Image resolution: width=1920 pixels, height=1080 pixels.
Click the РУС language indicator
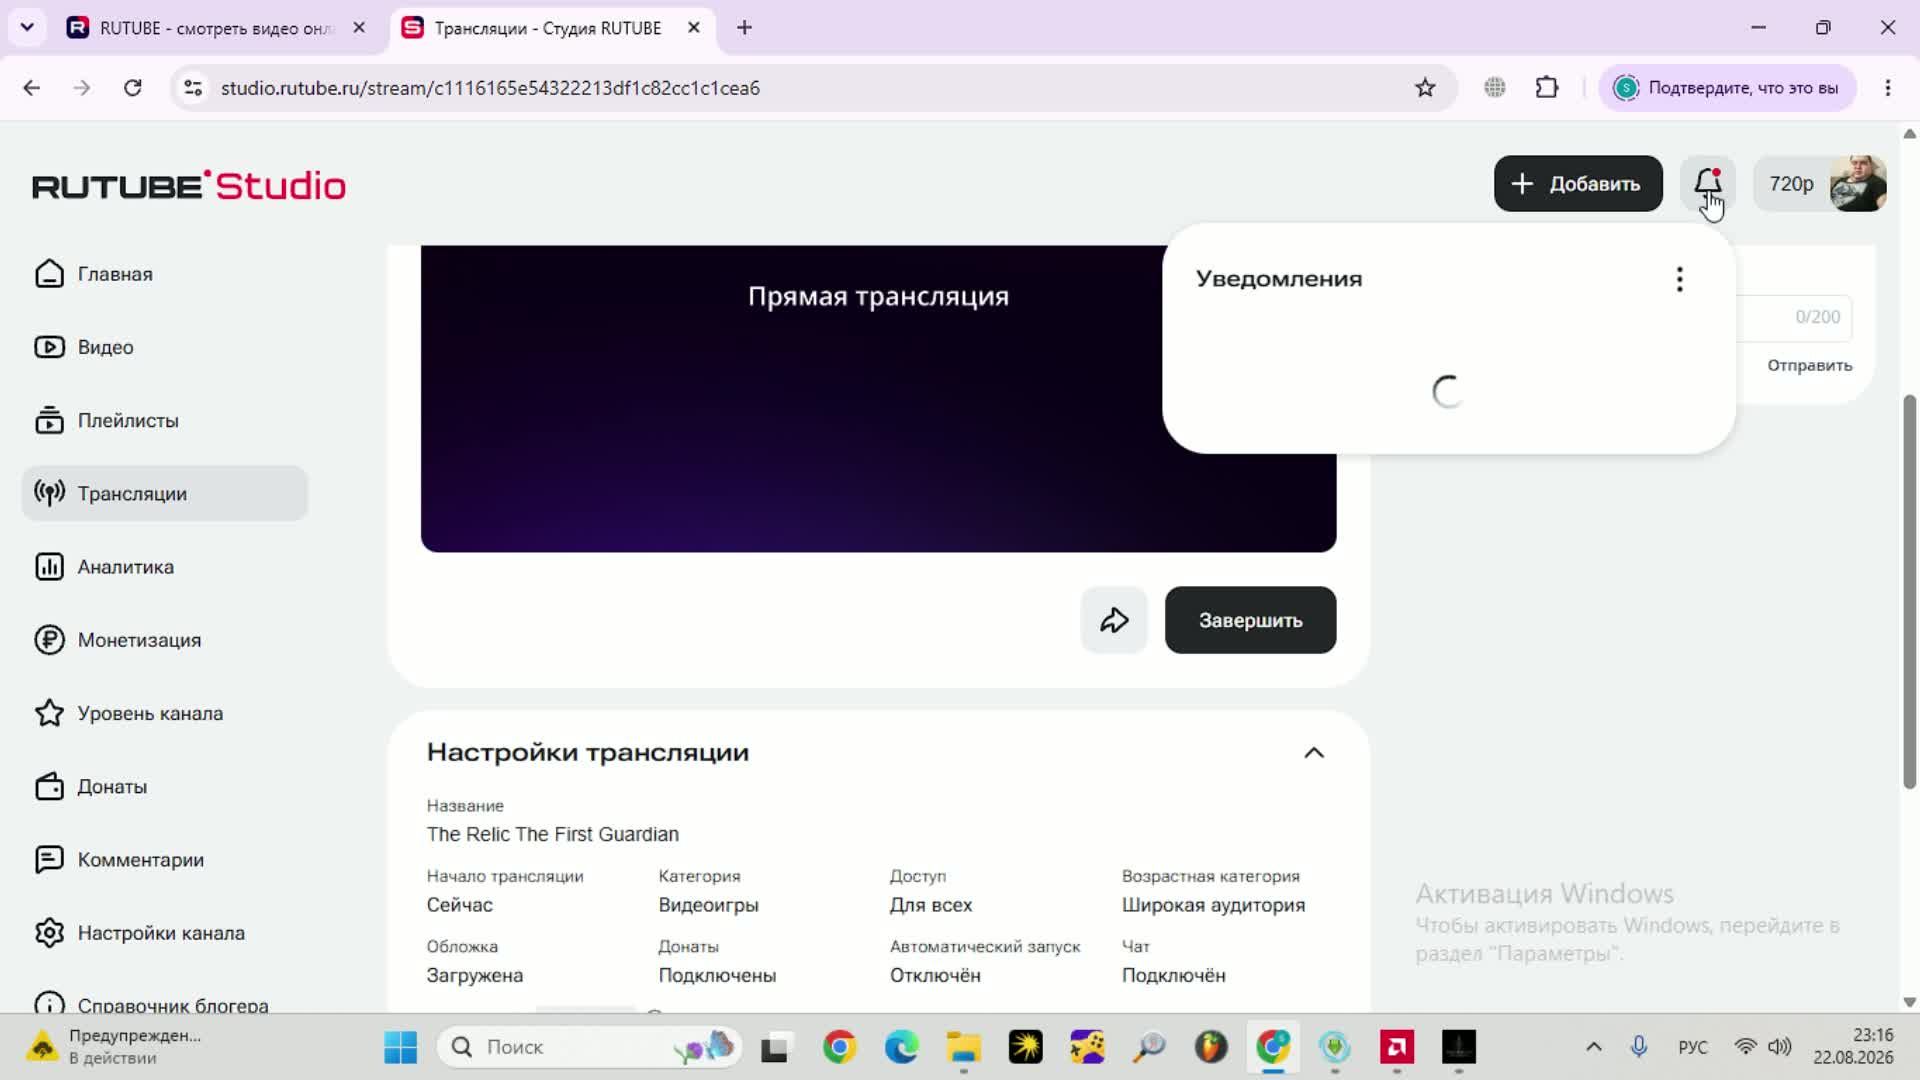pos(1692,1047)
